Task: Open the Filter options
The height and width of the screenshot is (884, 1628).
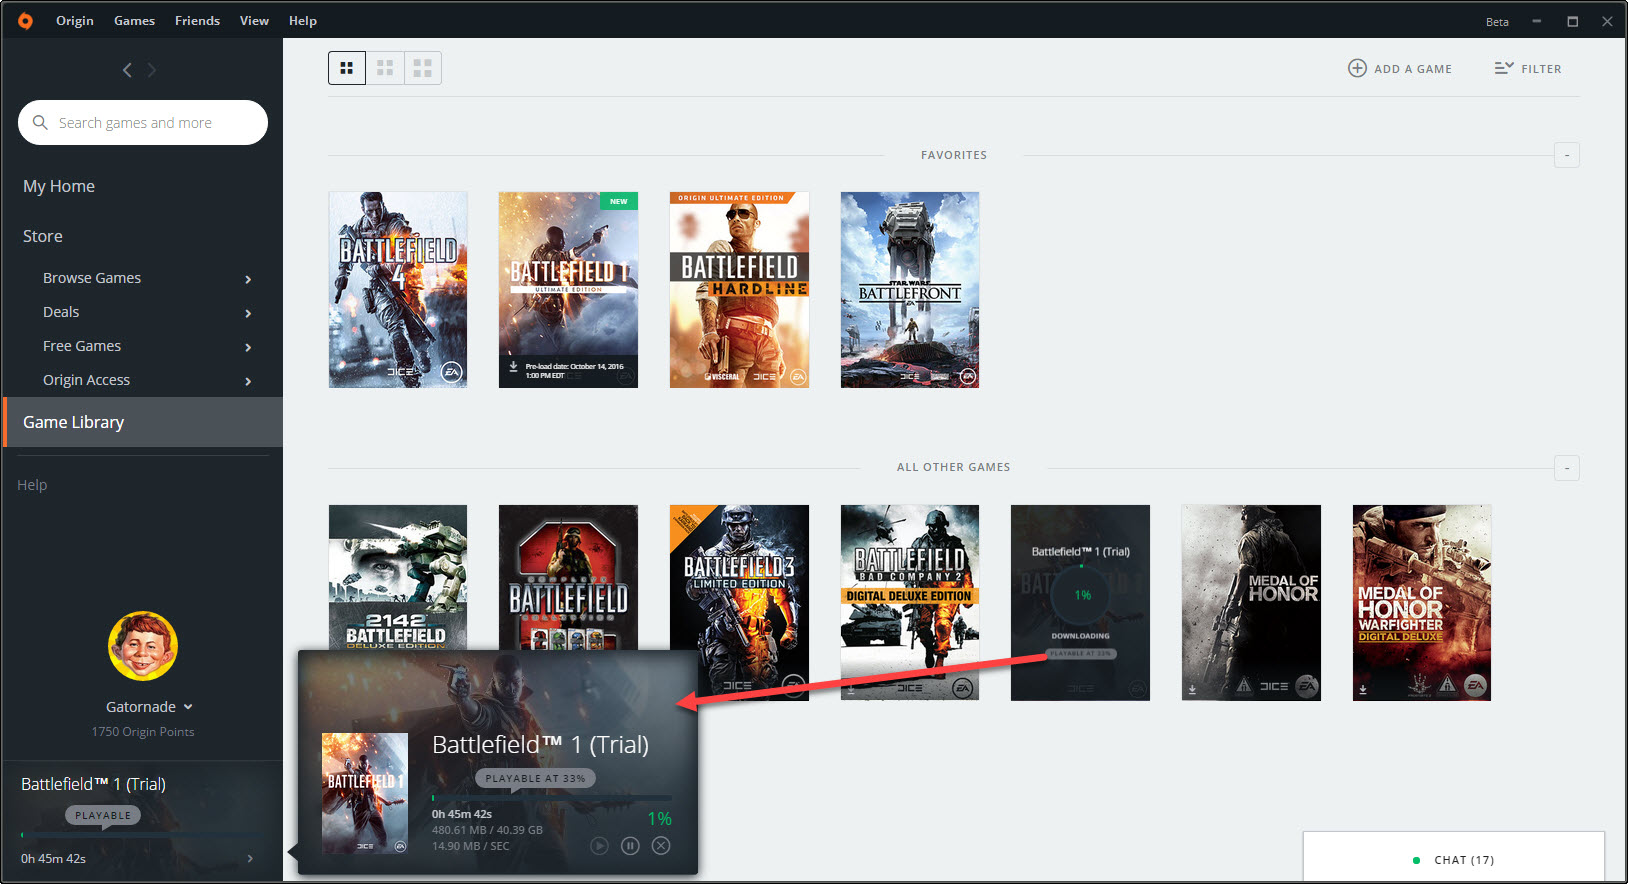Action: [x=1527, y=68]
